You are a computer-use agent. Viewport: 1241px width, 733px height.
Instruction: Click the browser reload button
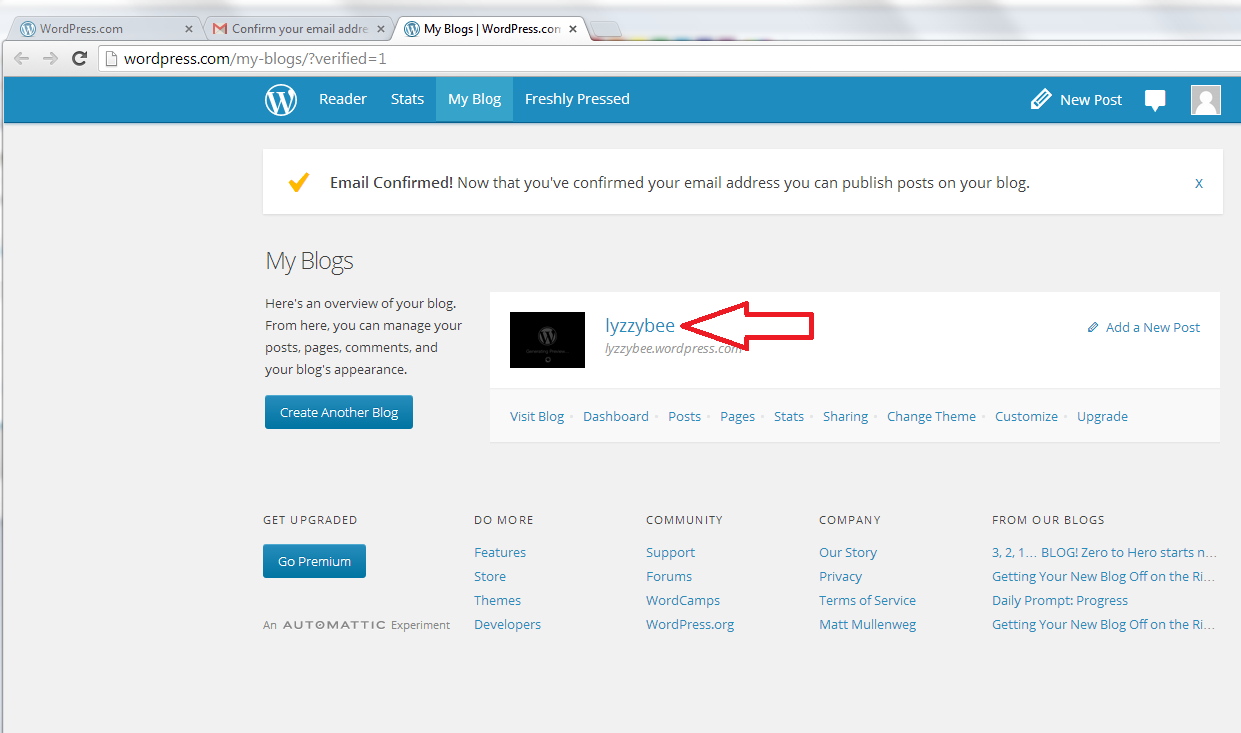tap(80, 59)
